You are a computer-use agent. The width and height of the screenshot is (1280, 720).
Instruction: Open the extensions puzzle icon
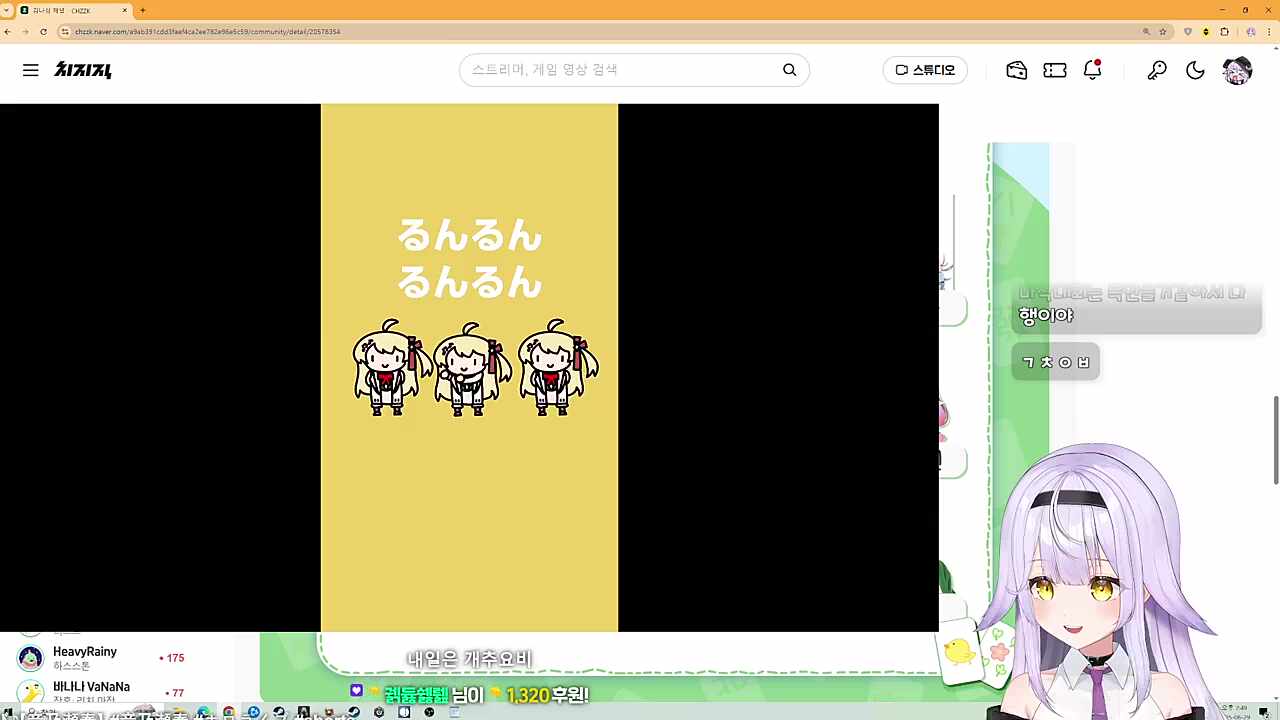tap(1224, 32)
